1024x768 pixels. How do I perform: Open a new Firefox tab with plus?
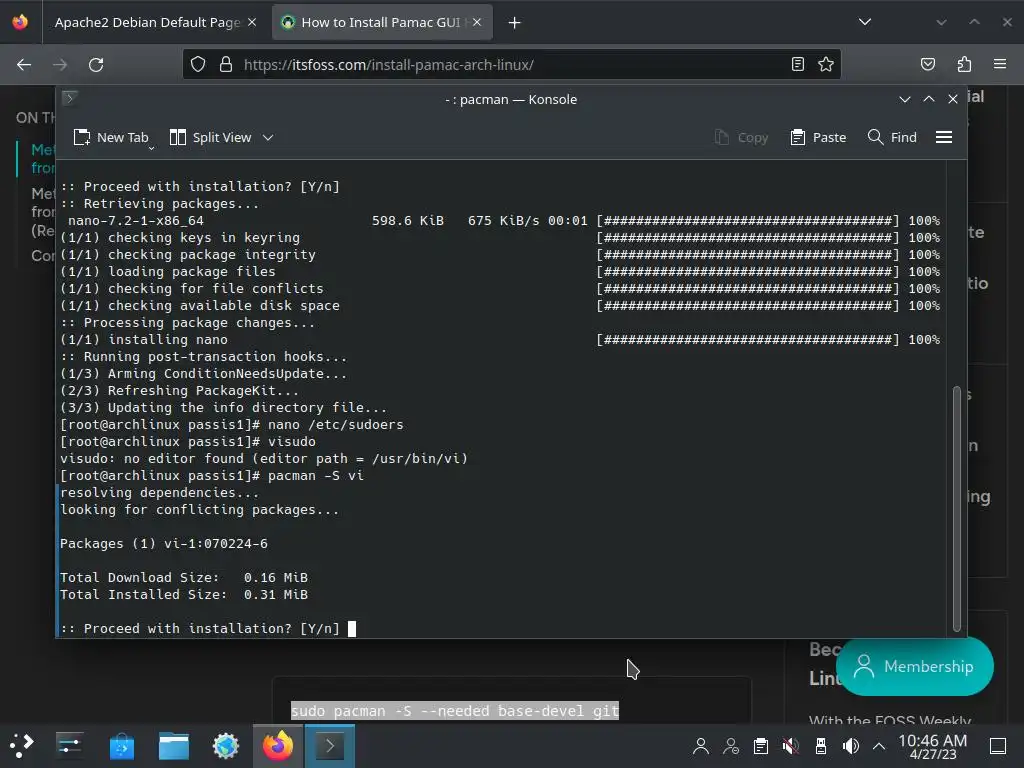coord(515,23)
